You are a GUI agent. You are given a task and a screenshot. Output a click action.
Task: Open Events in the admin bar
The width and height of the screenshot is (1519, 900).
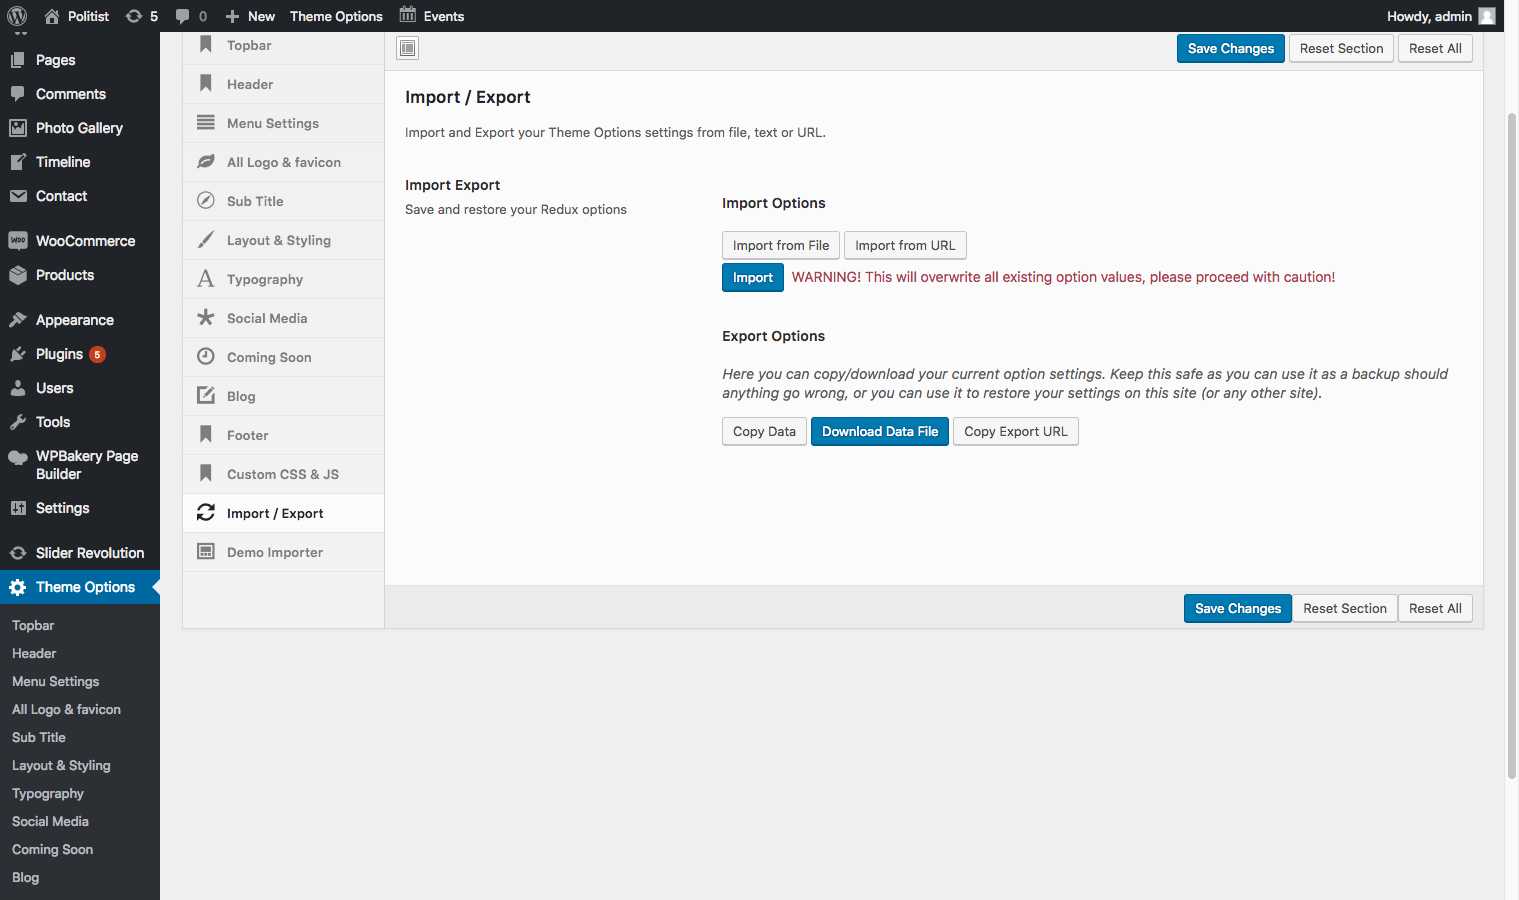432,16
